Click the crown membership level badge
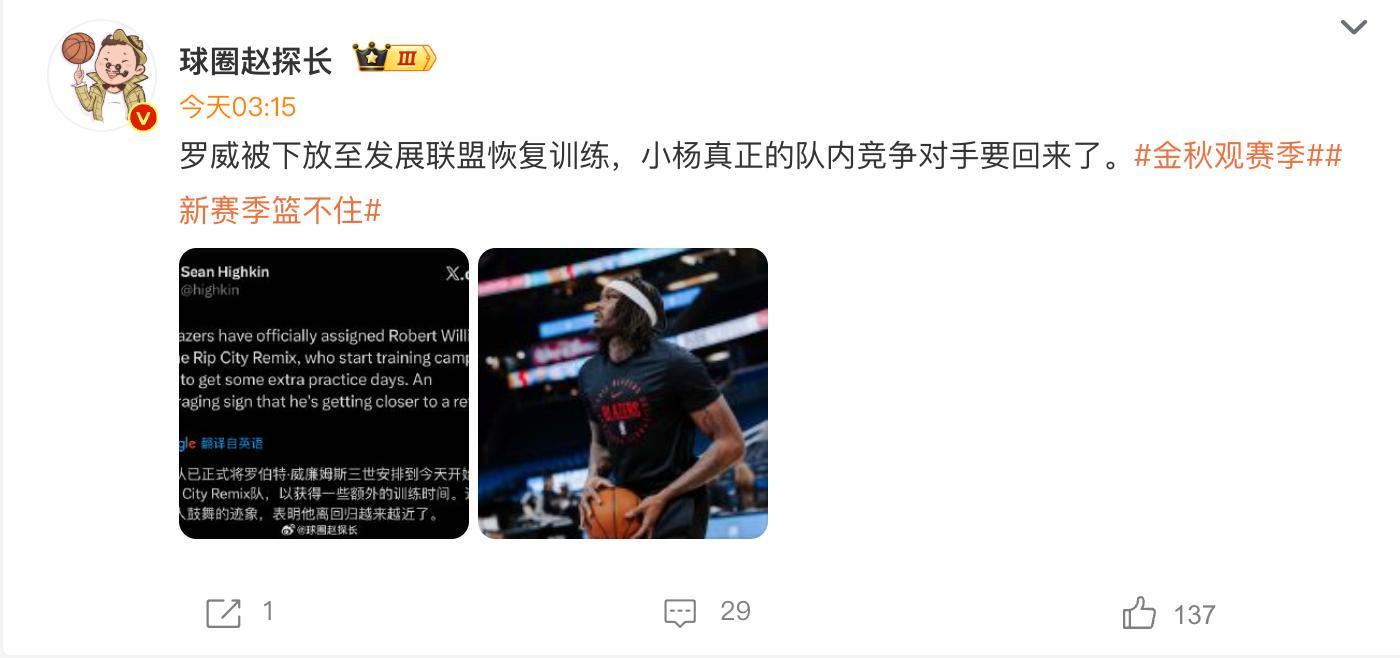 [395, 59]
